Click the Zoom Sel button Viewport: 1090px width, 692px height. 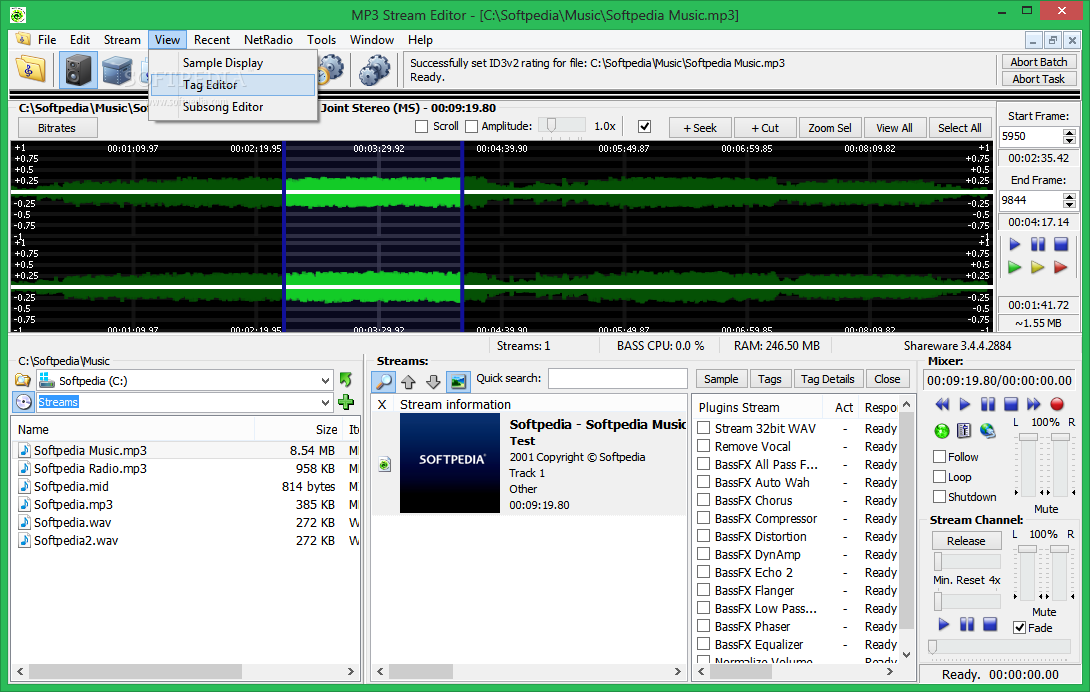[830, 128]
